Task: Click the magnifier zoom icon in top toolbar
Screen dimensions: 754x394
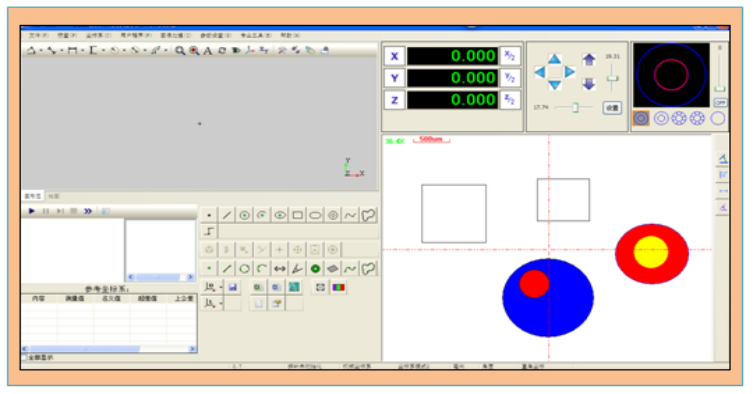Action: pos(179,51)
